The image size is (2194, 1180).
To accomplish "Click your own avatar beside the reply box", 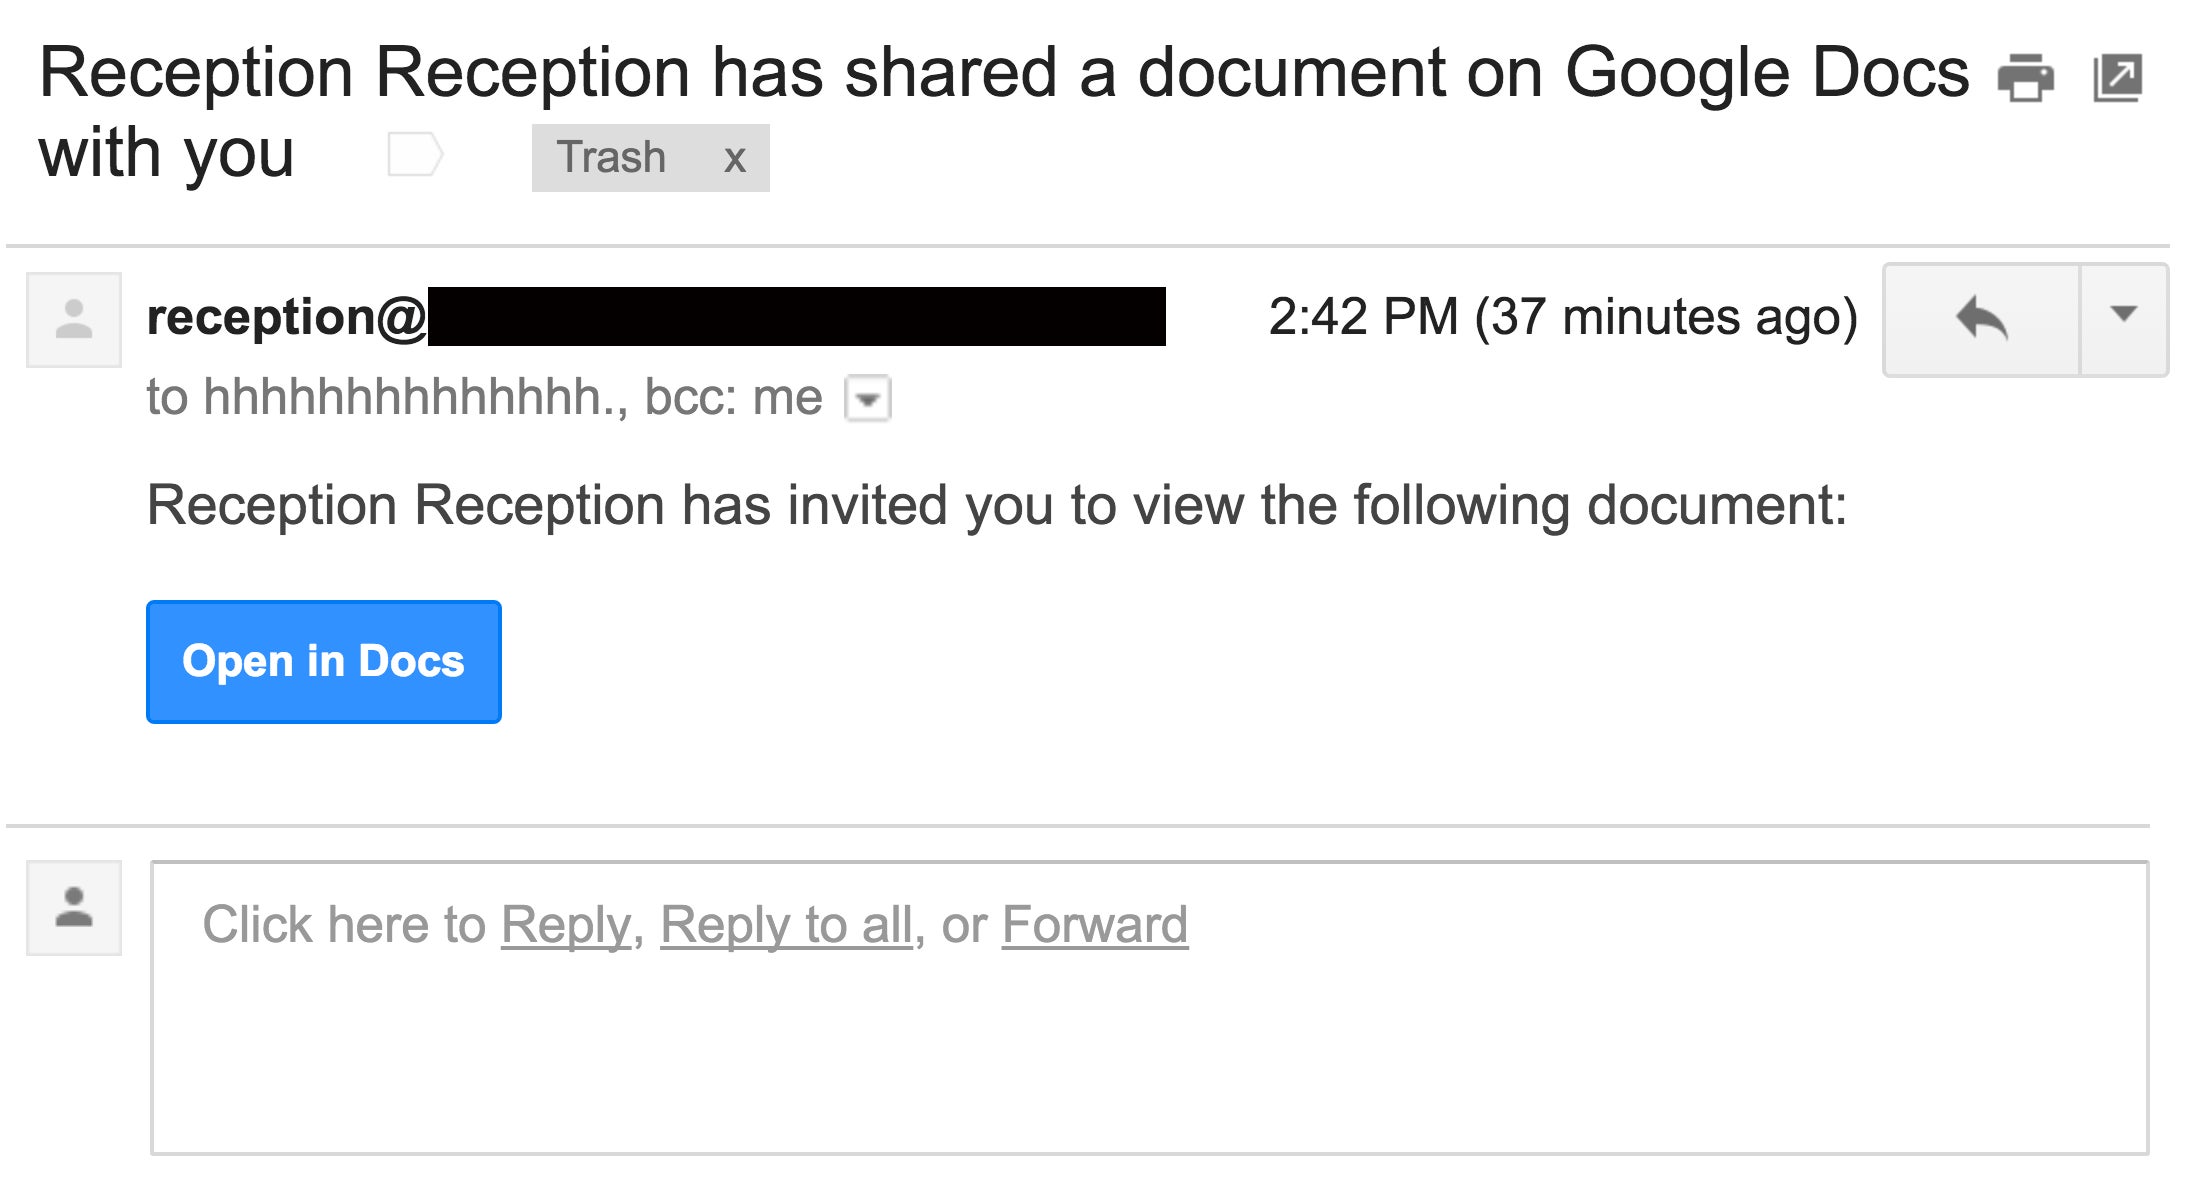I will coord(74,908).
